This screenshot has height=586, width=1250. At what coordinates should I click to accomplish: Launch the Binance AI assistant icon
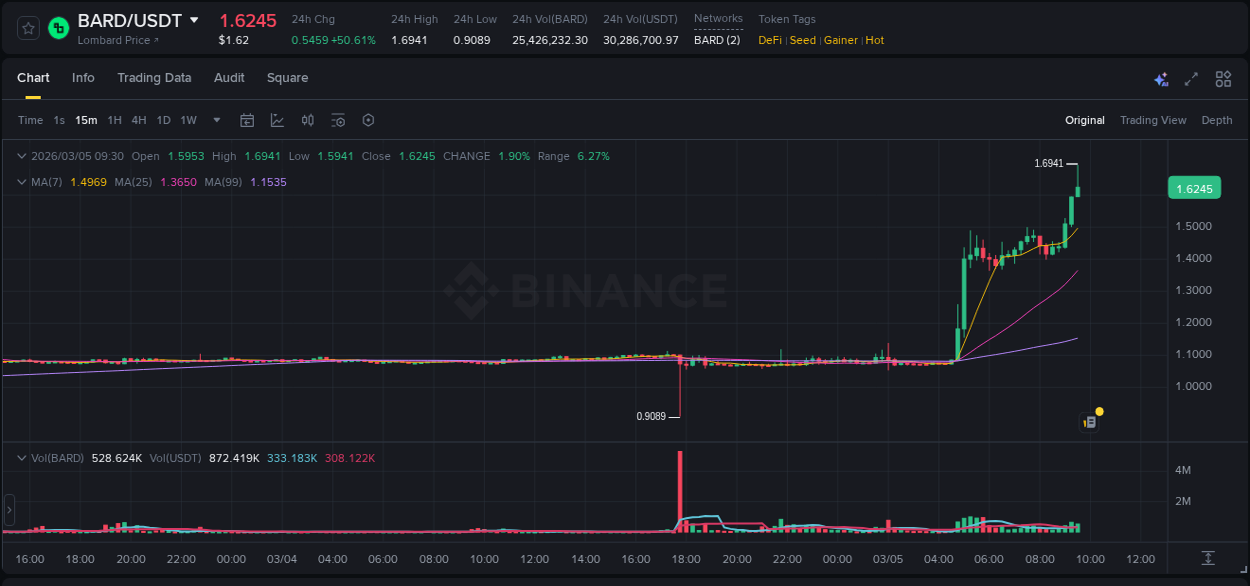(x=1161, y=78)
